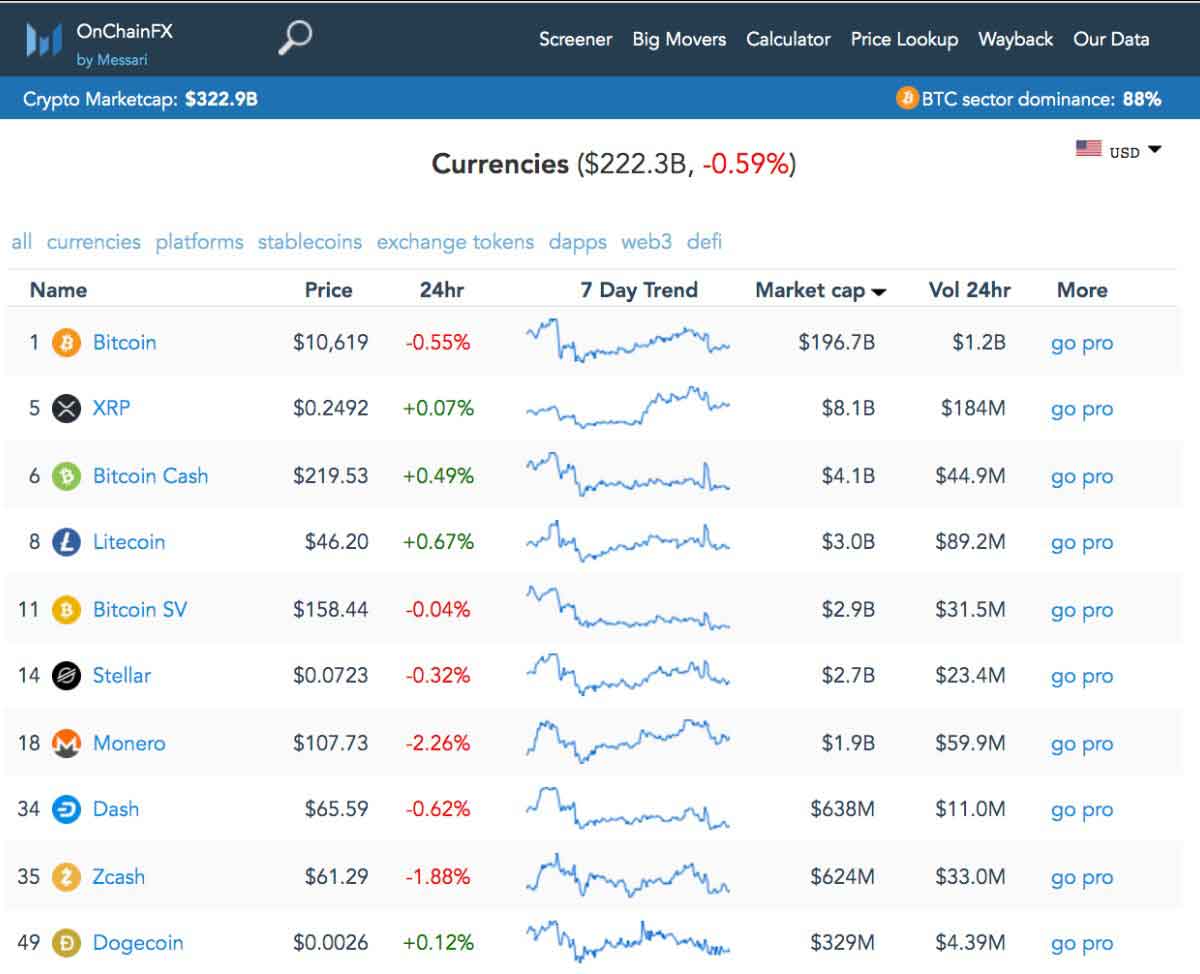Filter the list by 'defi'

(704, 242)
